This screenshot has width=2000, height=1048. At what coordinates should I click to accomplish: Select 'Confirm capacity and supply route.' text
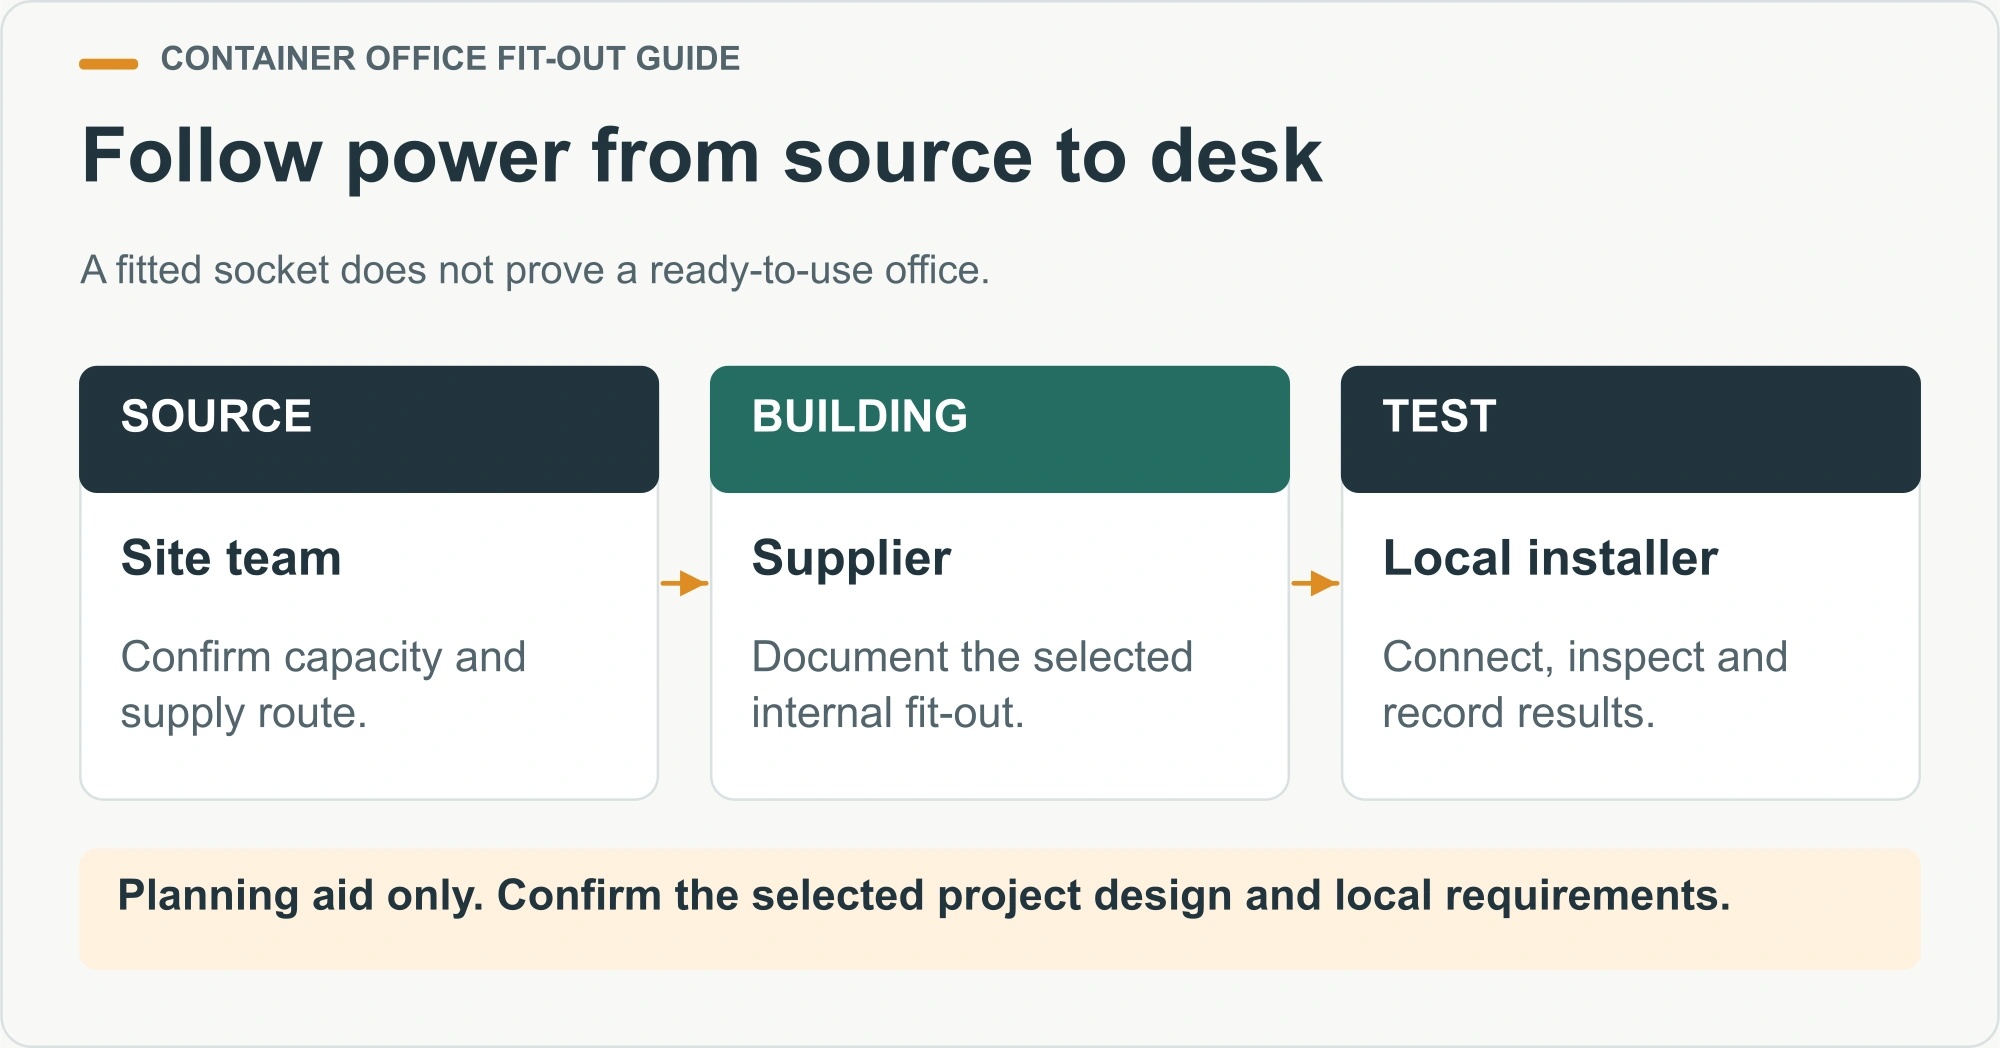323,686
